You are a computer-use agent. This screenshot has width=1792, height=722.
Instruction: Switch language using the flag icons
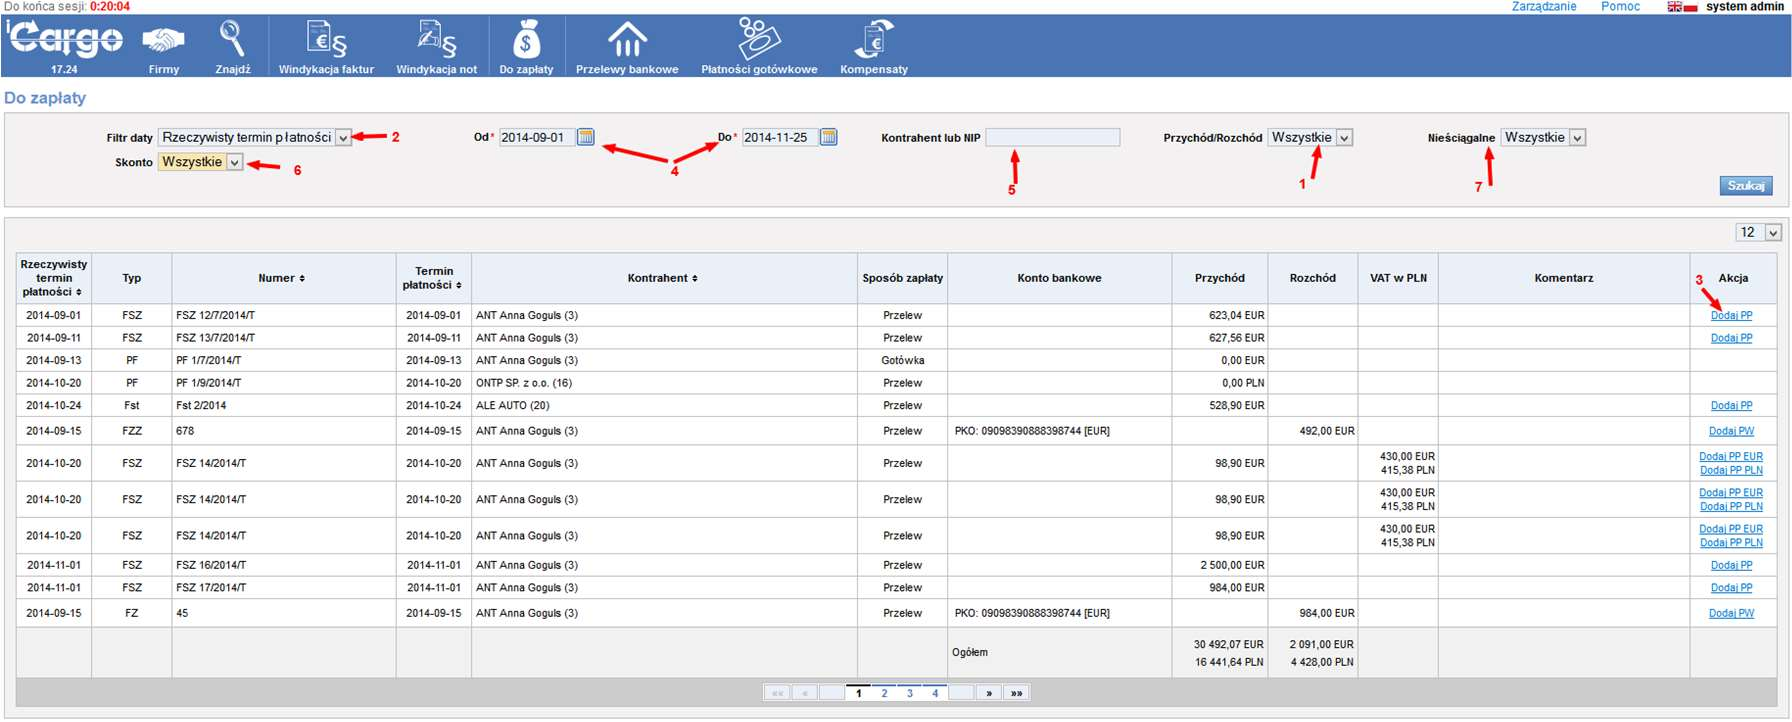pos(1682,7)
